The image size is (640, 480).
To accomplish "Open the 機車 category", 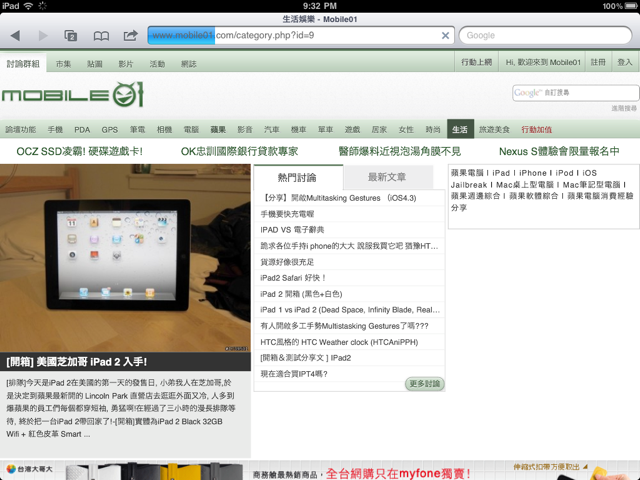I will pyautogui.click(x=298, y=129).
